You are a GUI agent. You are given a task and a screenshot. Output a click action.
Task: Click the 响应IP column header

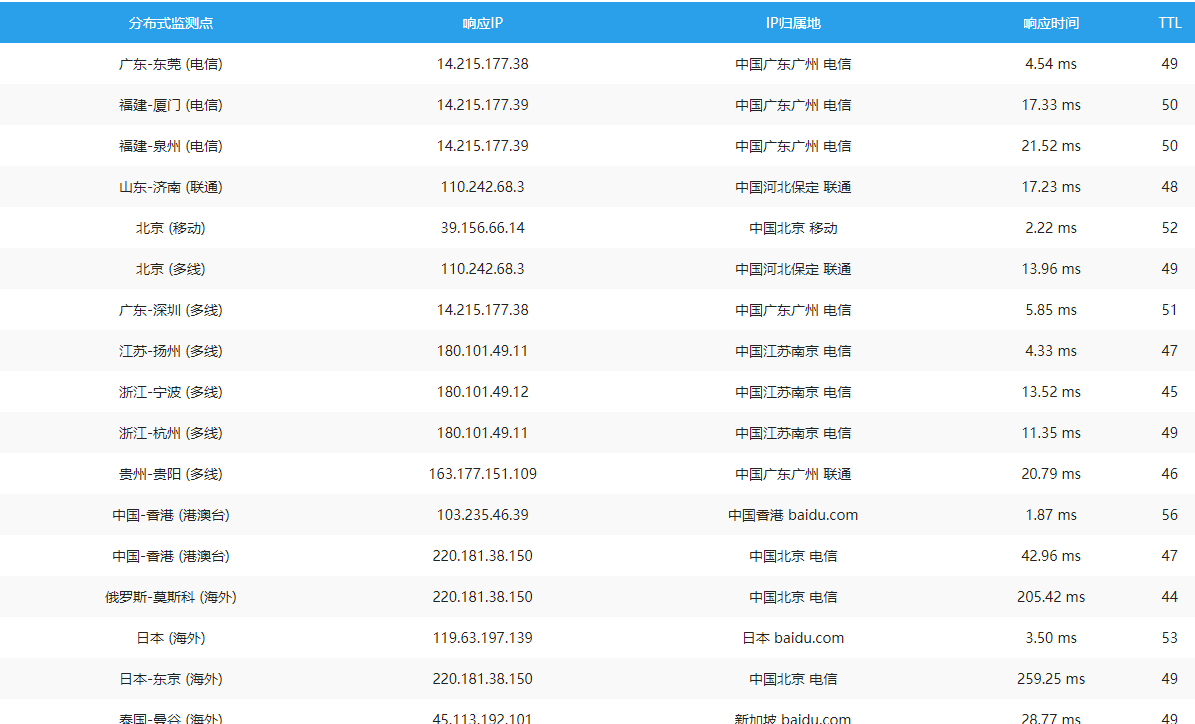tap(482, 23)
